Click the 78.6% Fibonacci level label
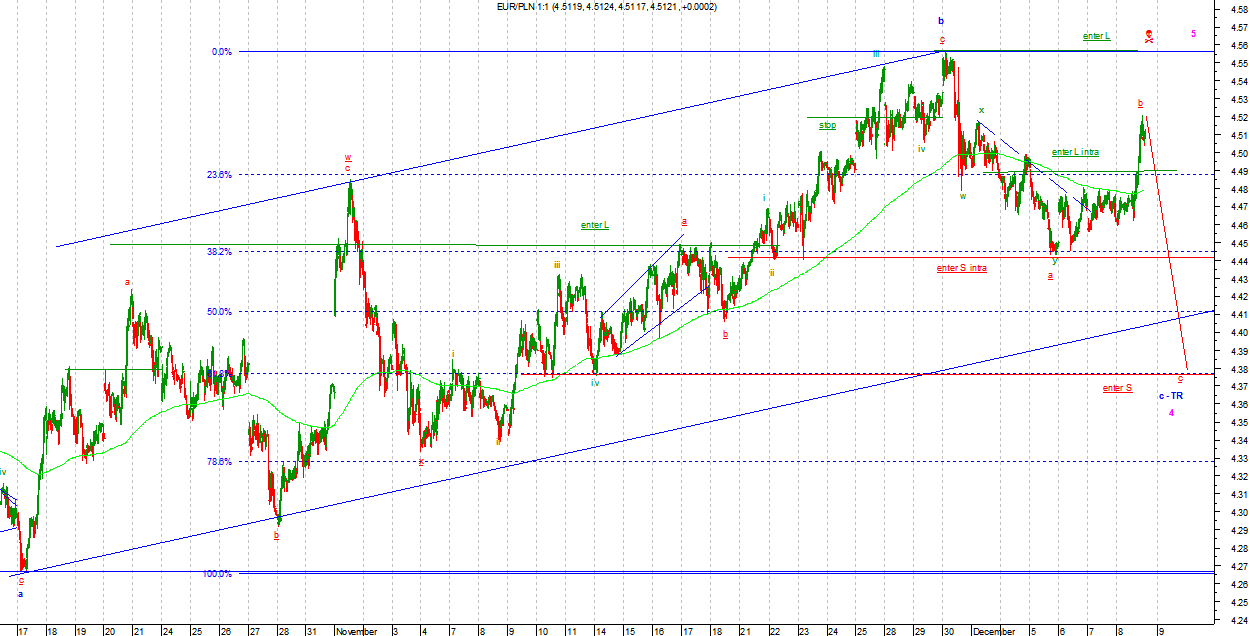 point(219,462)
